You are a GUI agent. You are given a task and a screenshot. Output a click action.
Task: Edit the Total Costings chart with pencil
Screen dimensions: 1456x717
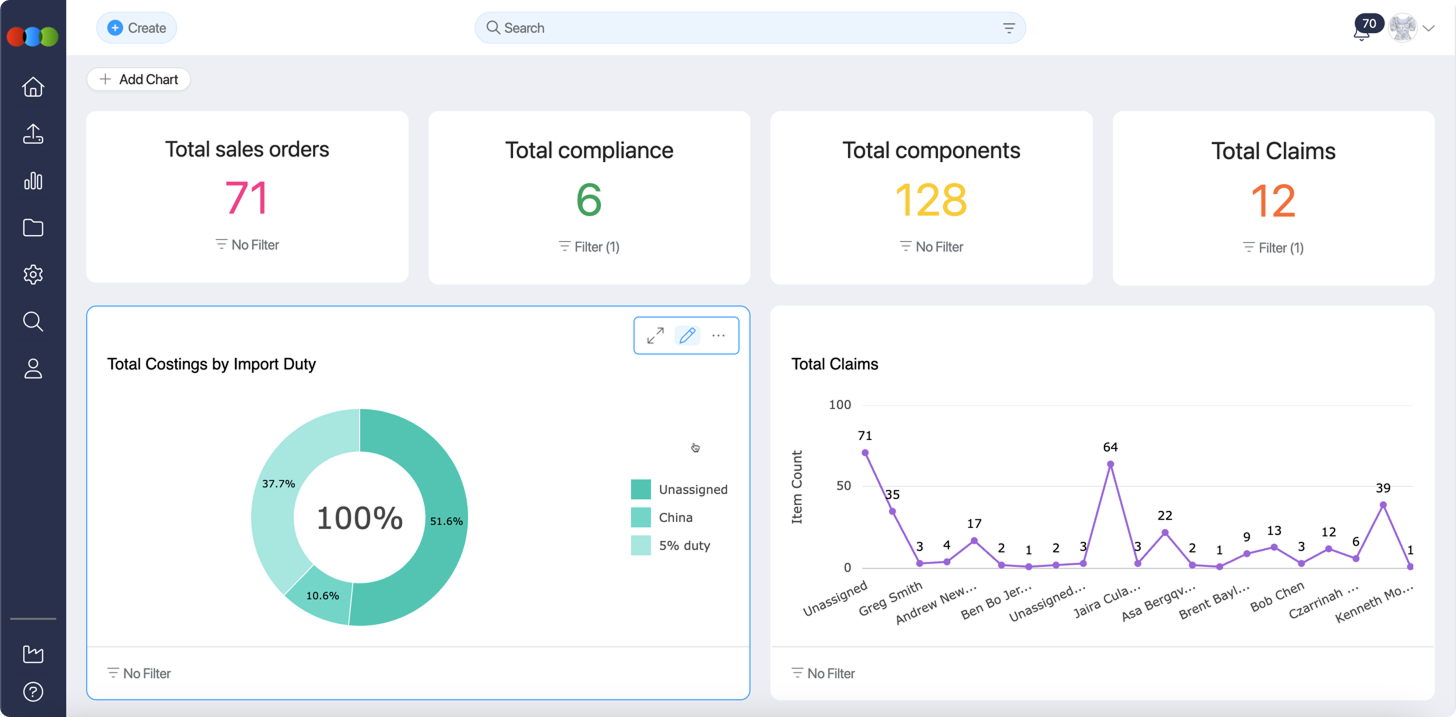687,336
